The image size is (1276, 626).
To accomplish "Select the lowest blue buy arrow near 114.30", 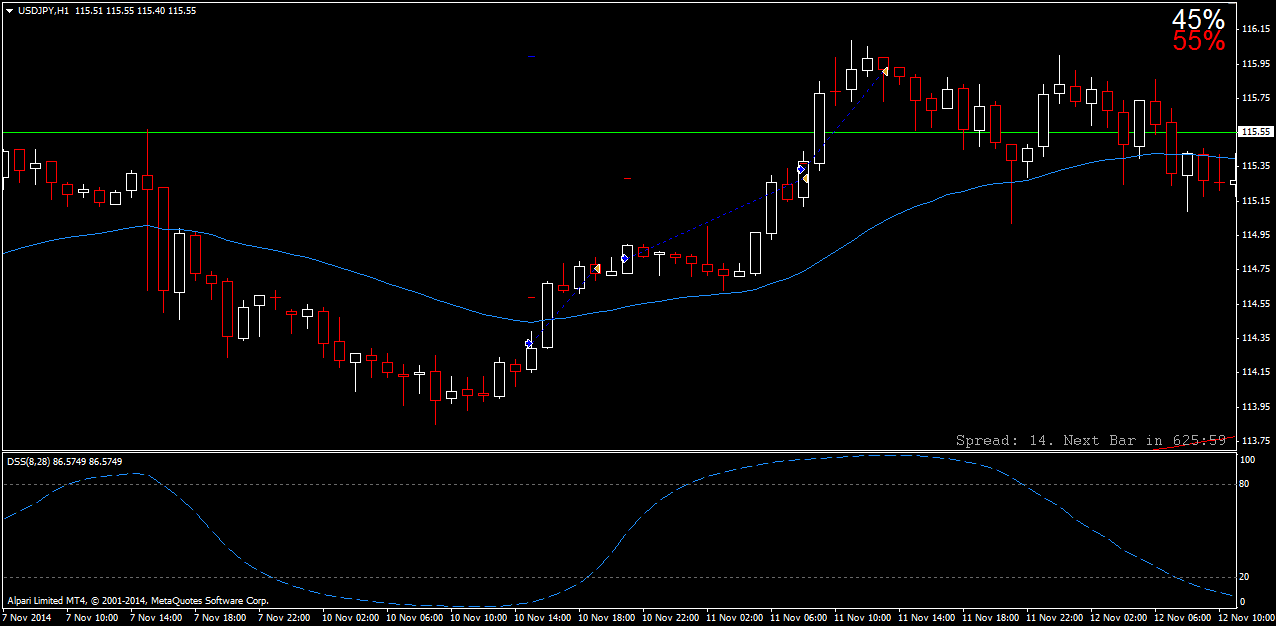I will click(529, 343).
